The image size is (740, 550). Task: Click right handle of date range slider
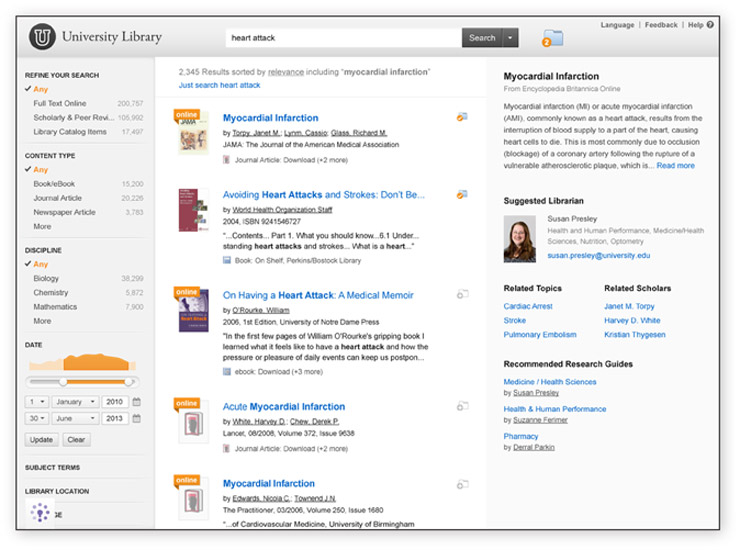[x=129, y=381]
